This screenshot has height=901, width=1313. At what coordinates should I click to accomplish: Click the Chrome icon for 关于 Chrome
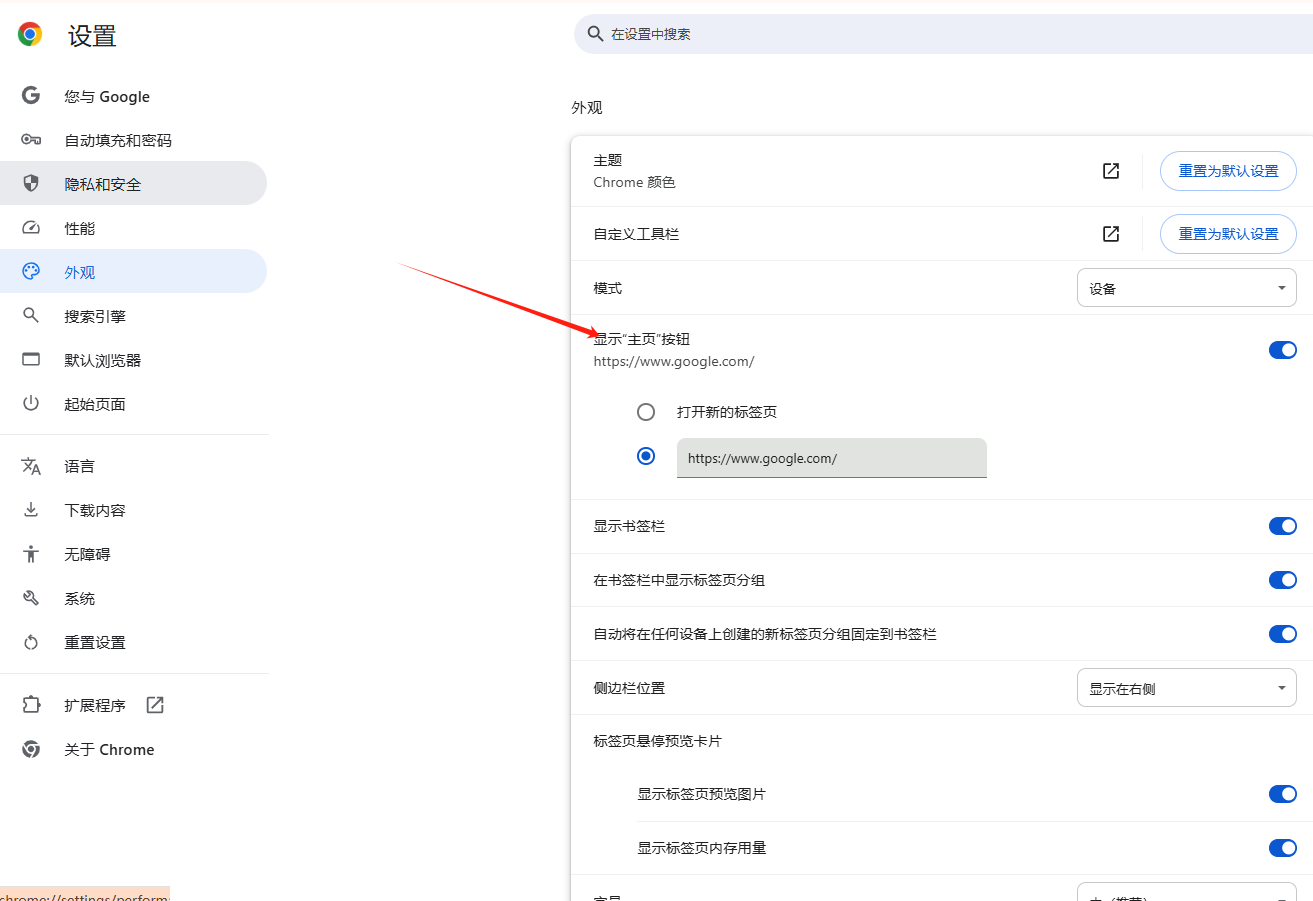coord(31,749)
